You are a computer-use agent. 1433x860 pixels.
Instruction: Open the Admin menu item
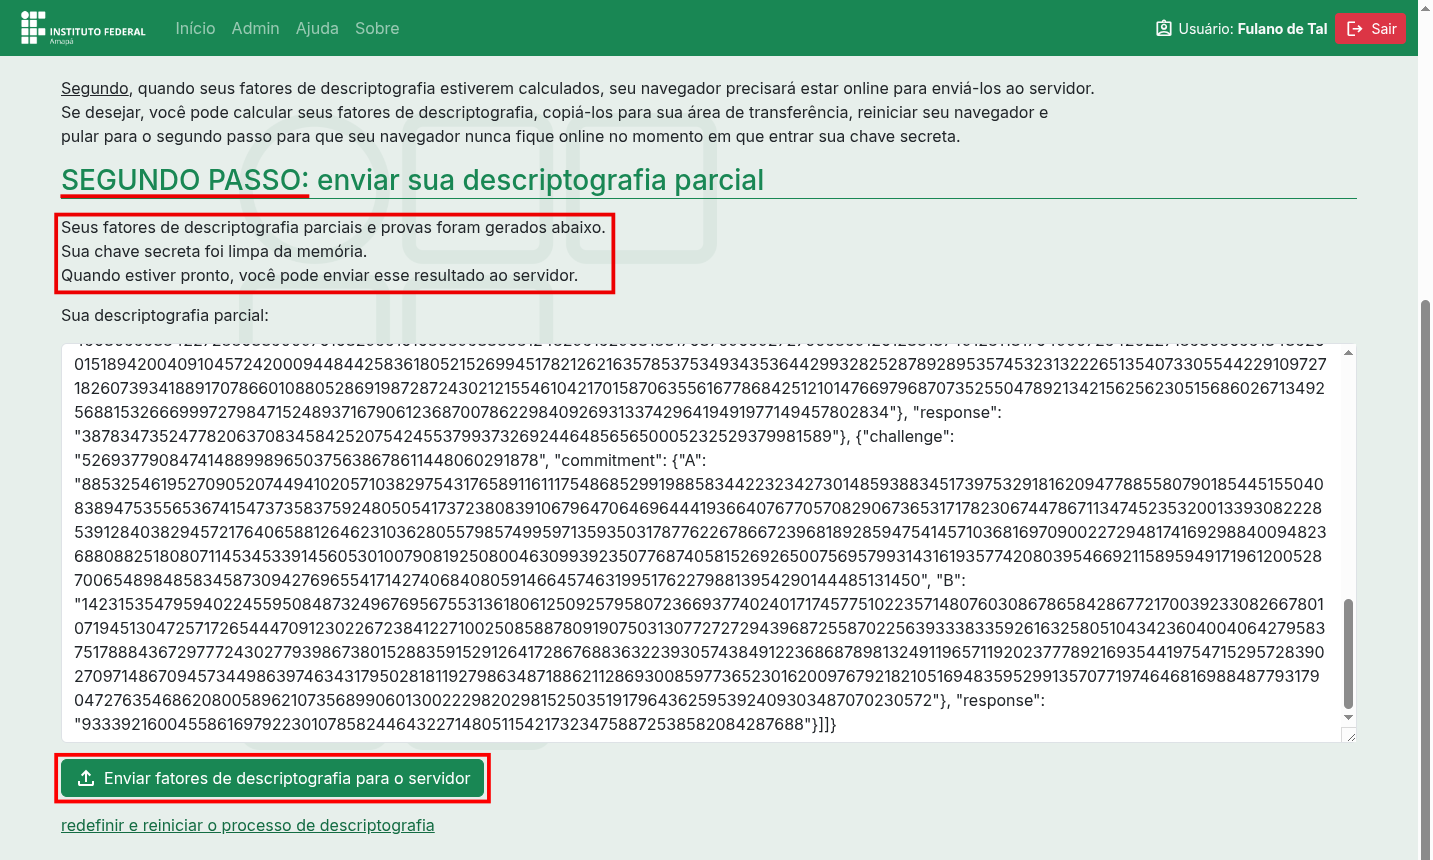(255, 28)
